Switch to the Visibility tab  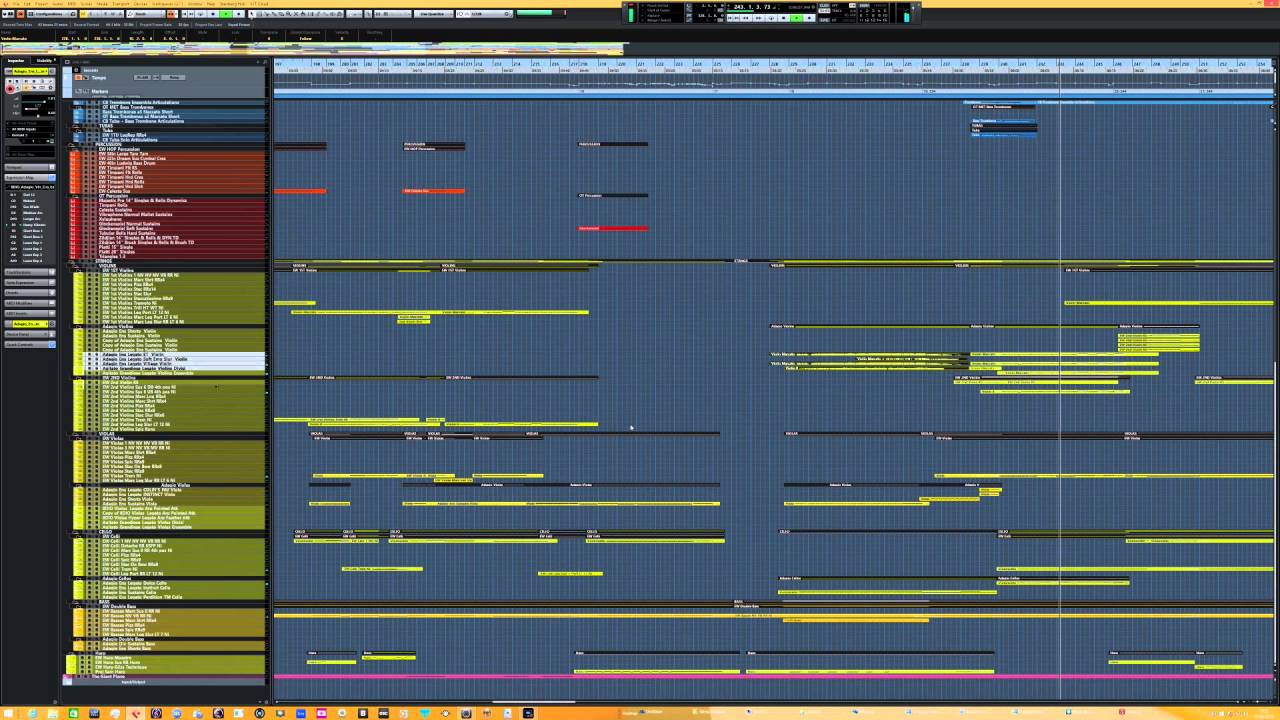(x=44, y=60)
